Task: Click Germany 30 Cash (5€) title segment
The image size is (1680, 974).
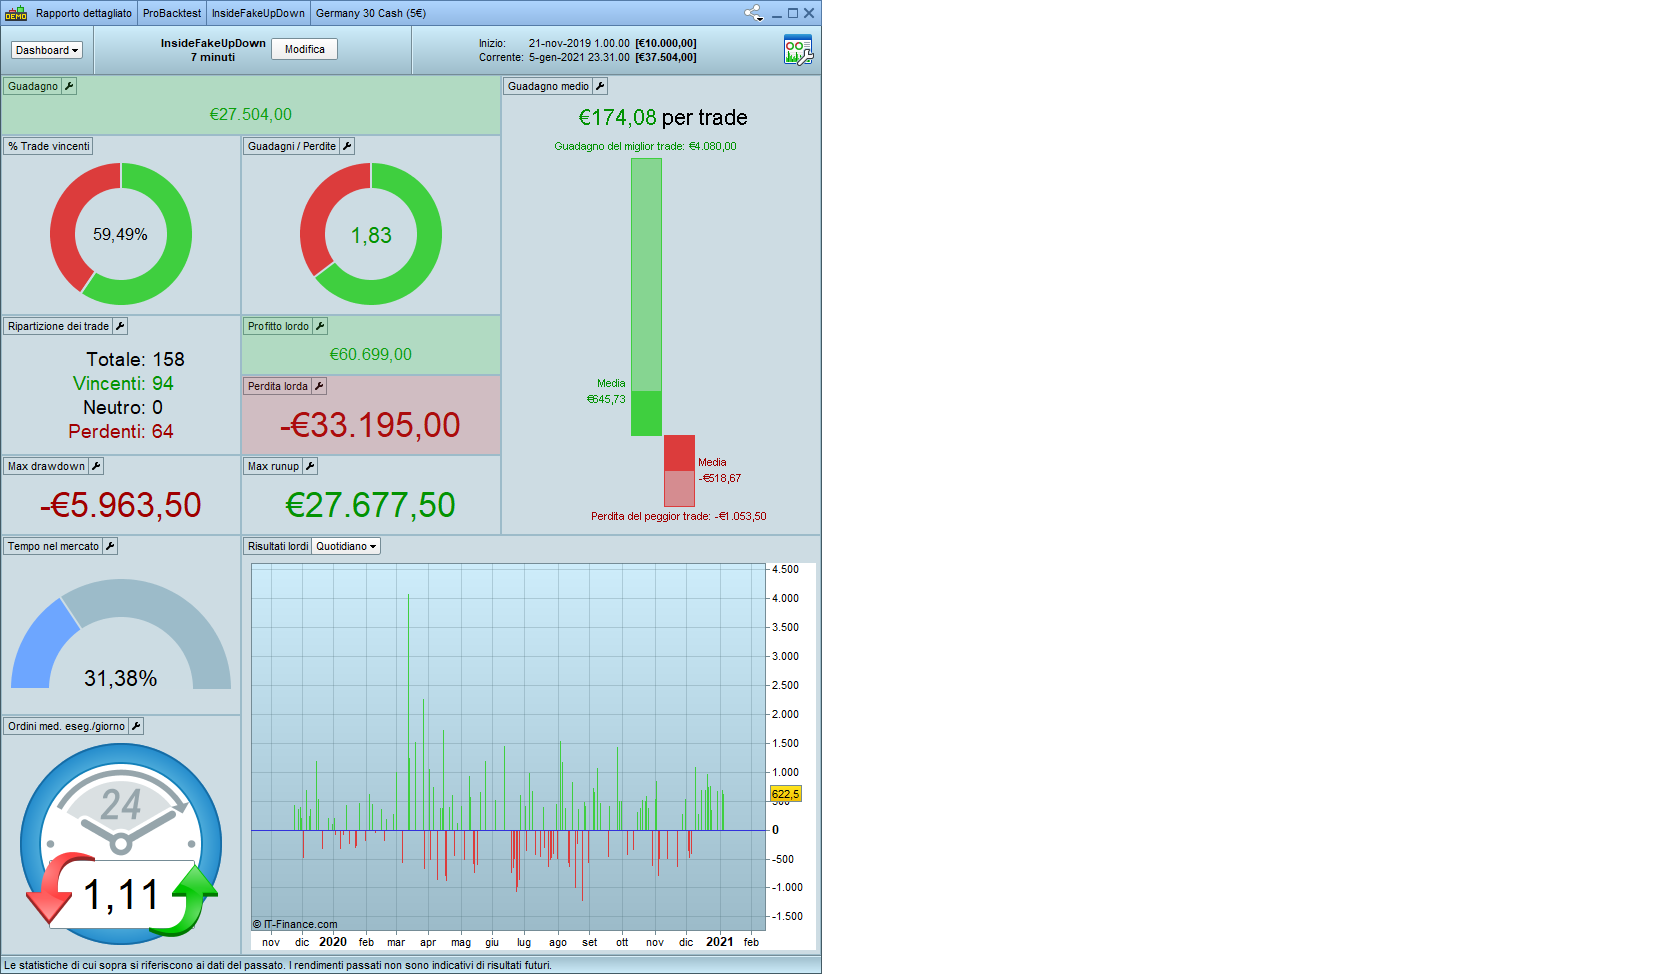Action: click(x=371, y=13)
